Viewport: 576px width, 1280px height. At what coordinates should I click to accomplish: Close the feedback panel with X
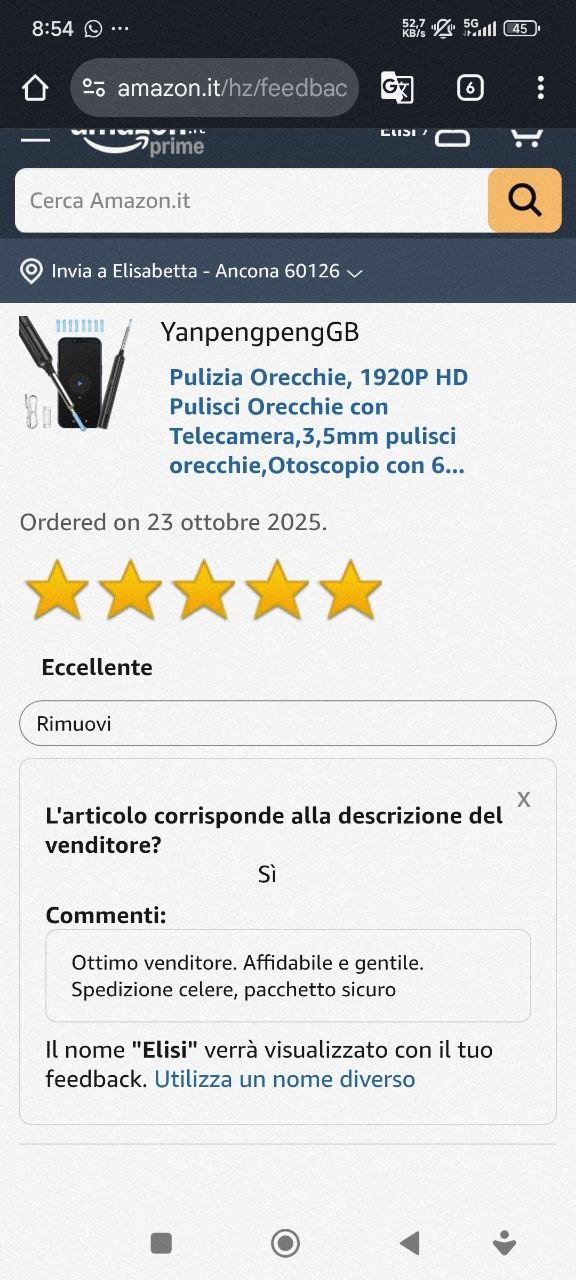click(x=524, y=799)
